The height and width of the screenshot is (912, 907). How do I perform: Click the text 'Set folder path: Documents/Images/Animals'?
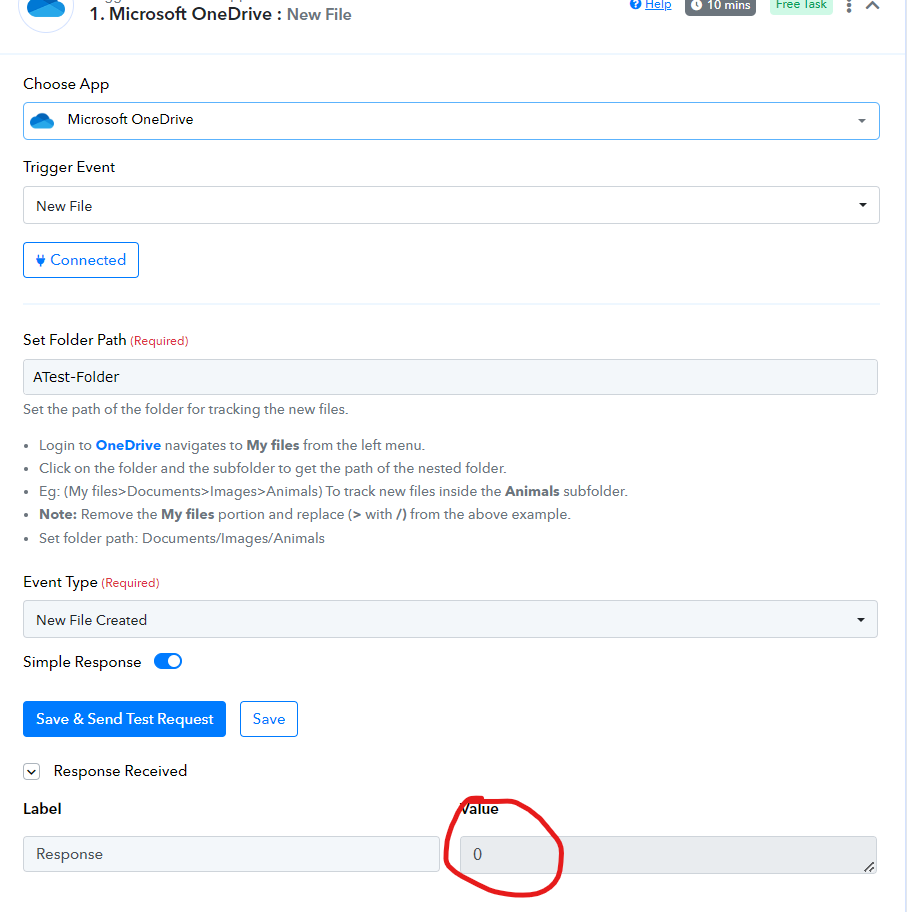point(182,538)
